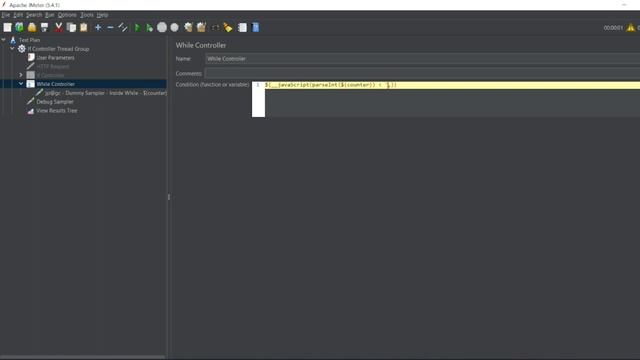Click the Clear results icon
Viewport: 640px width, 360px height.
188,27
